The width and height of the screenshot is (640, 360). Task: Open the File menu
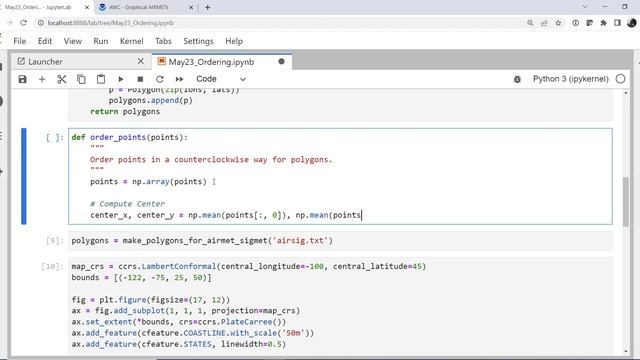[20, 41]
